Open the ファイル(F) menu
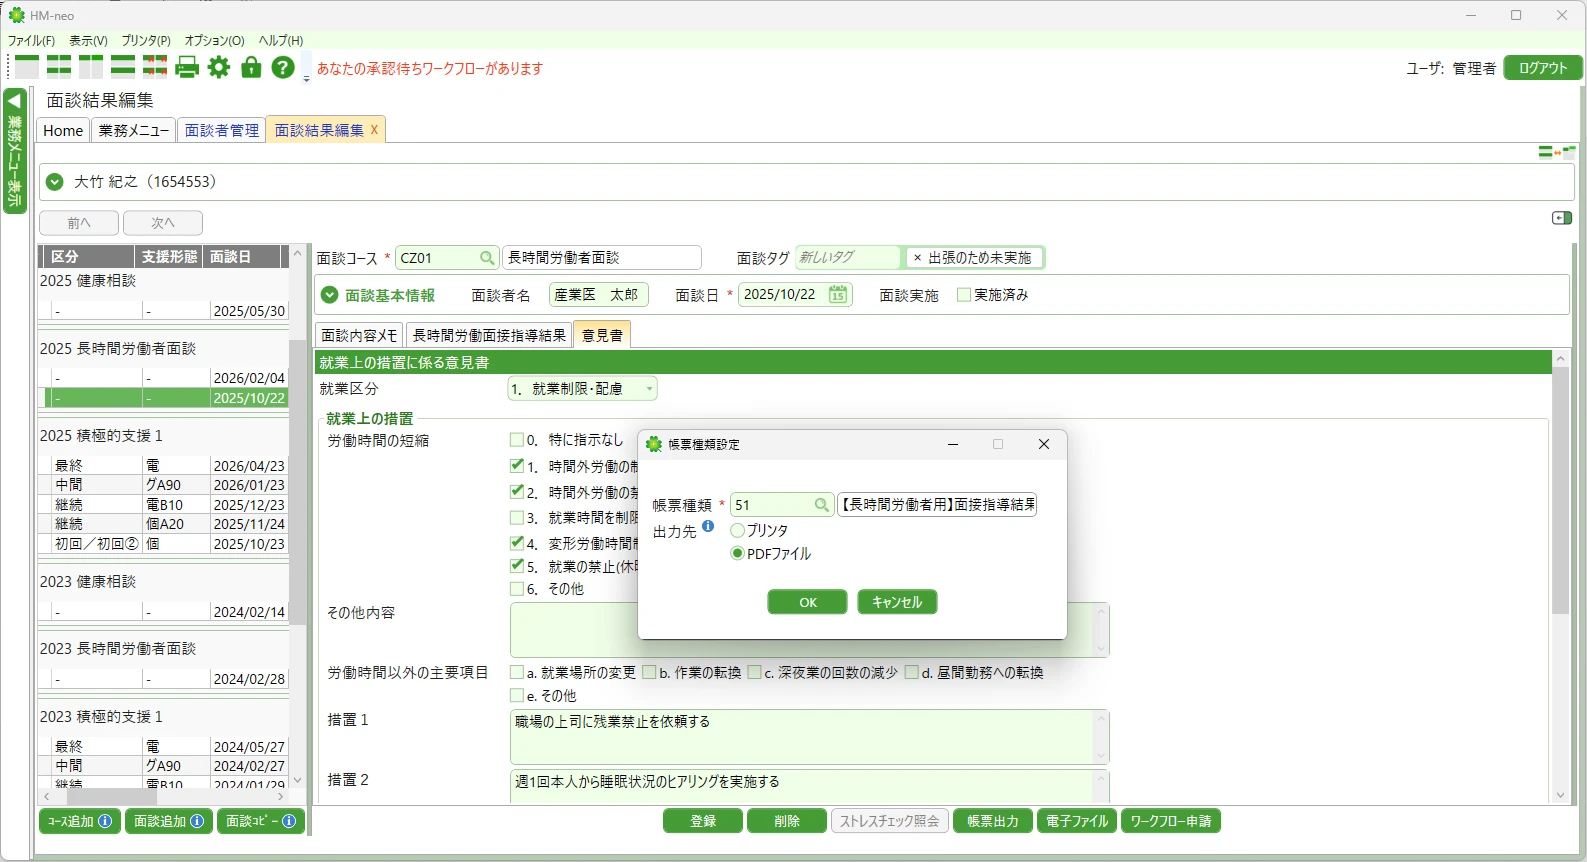The width and height of the screenshot is (1587, 862). [31, 41]
